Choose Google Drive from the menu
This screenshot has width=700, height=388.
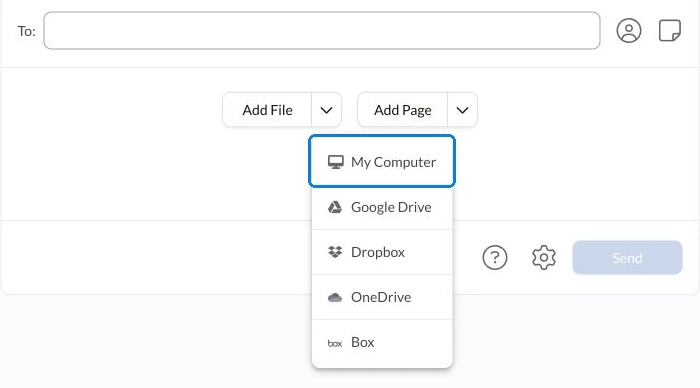pyautogui.click(x=382, y=207)
